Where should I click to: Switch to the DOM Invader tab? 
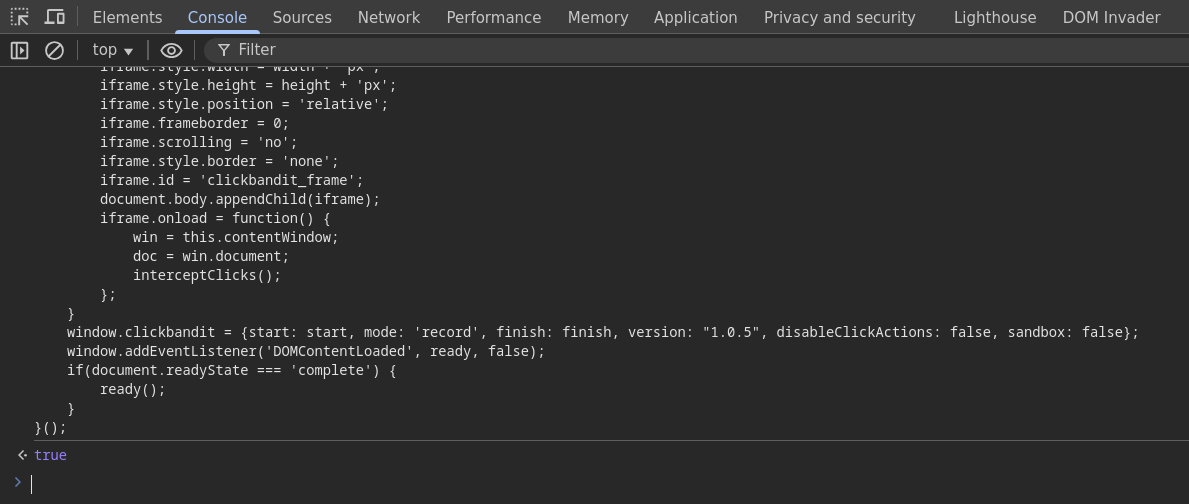1111,18
